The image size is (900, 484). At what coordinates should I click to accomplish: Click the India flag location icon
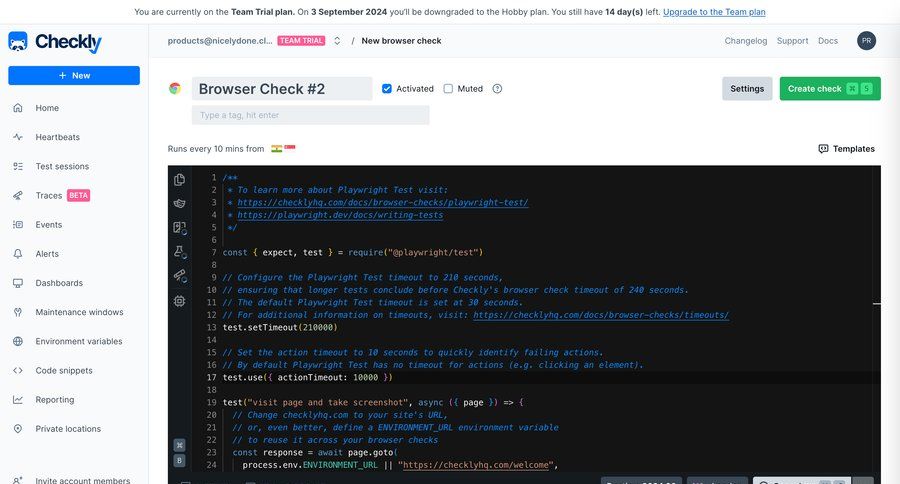click(277, 149)
